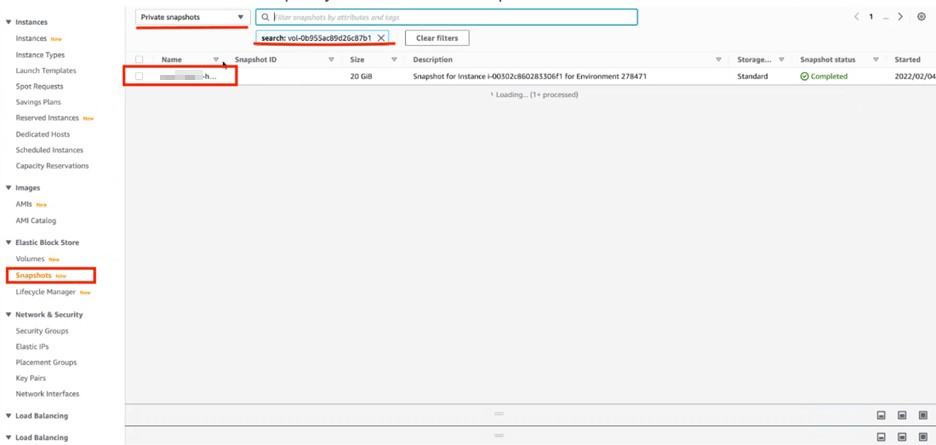This screenshot has height=445, width=936.
Task: Click the Clear filters button
Action: click(x=437, y=38)
